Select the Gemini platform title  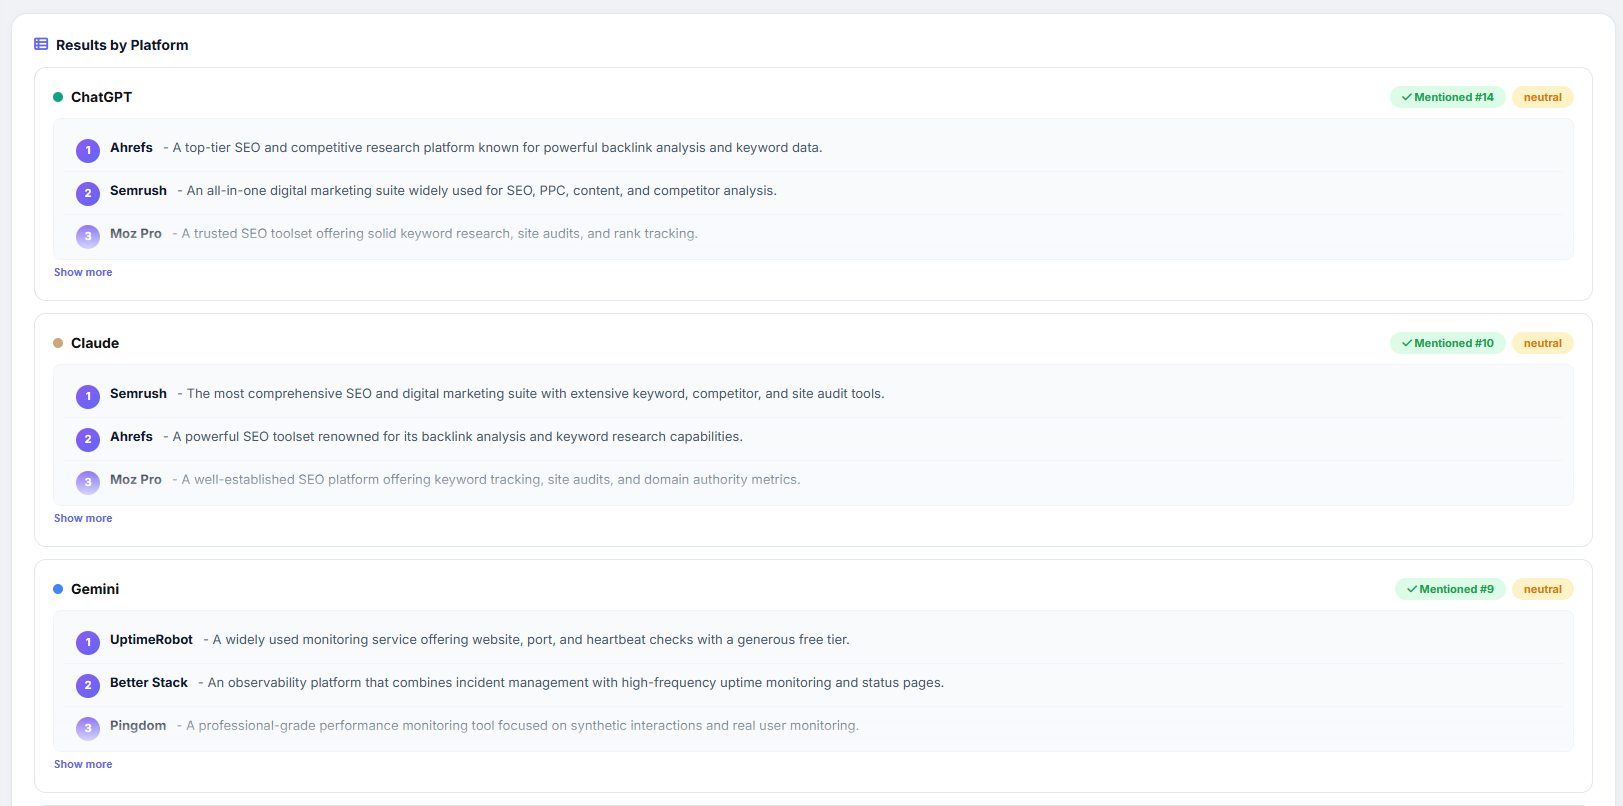pos(95,589)
